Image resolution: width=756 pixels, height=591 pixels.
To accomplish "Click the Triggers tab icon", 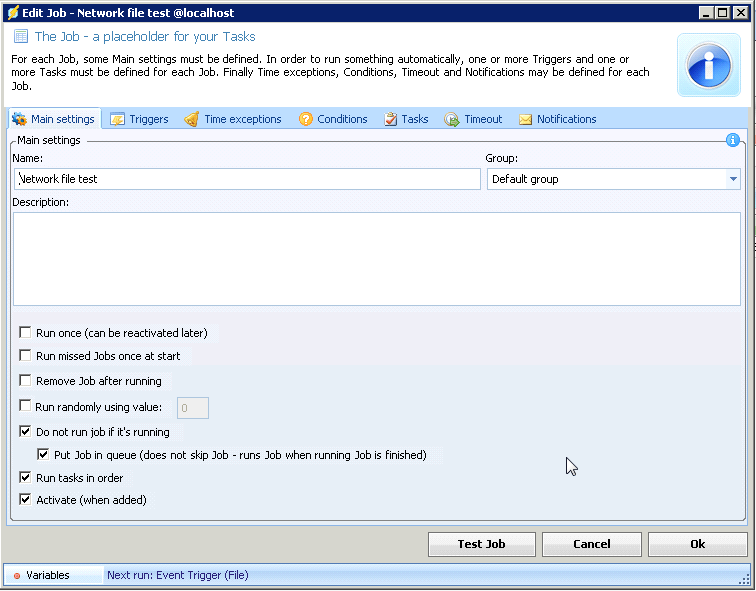I will tap(118, 119).
